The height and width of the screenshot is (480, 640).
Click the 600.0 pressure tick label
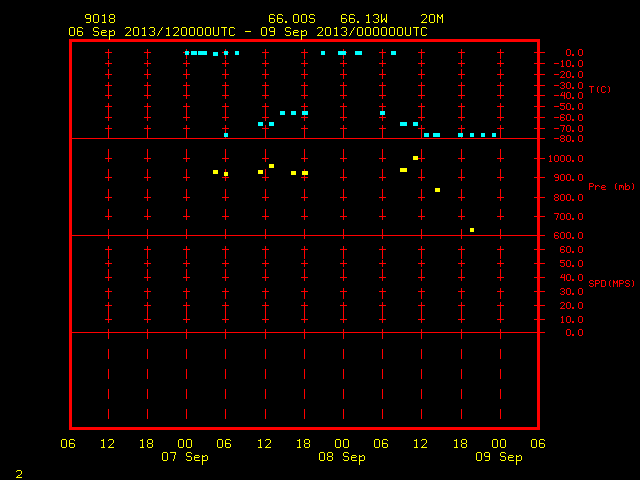(568, 236)
